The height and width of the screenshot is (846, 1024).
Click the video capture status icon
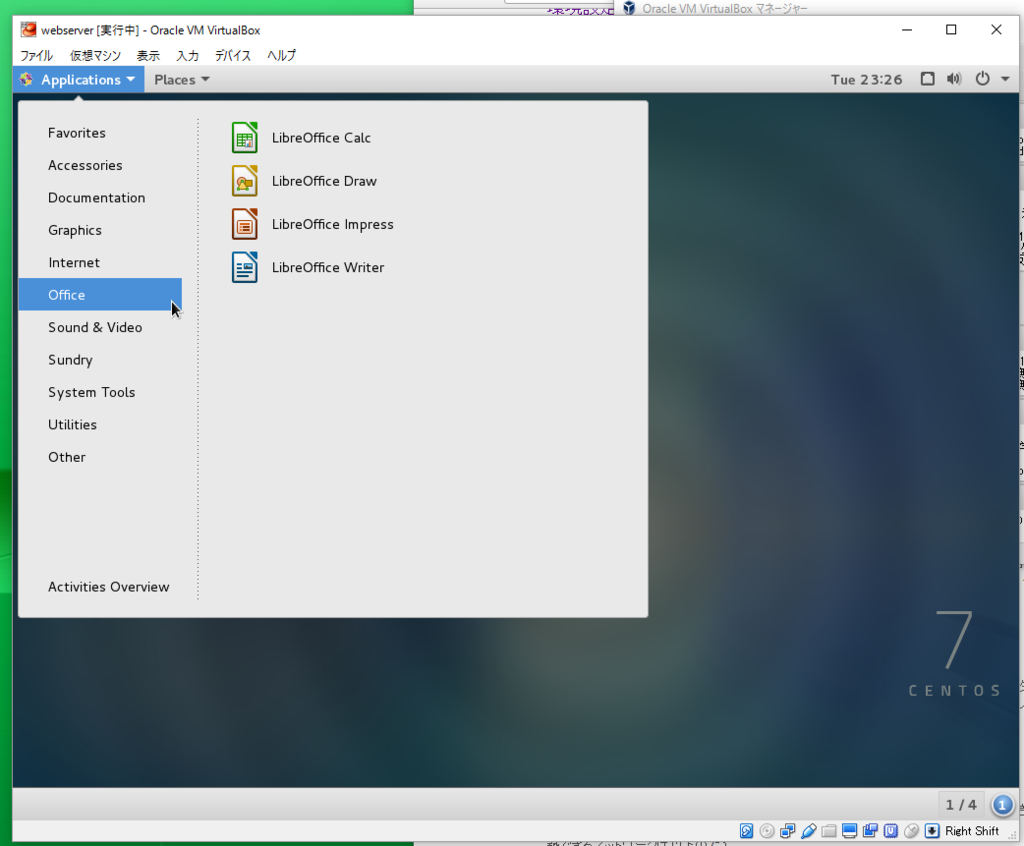pos(870,831)
